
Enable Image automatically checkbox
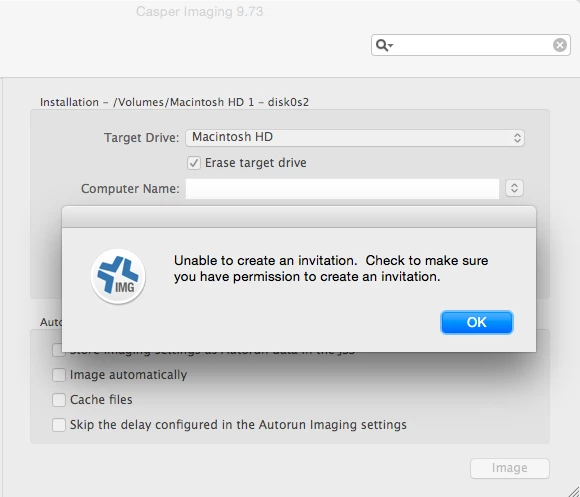click(59, 375)
